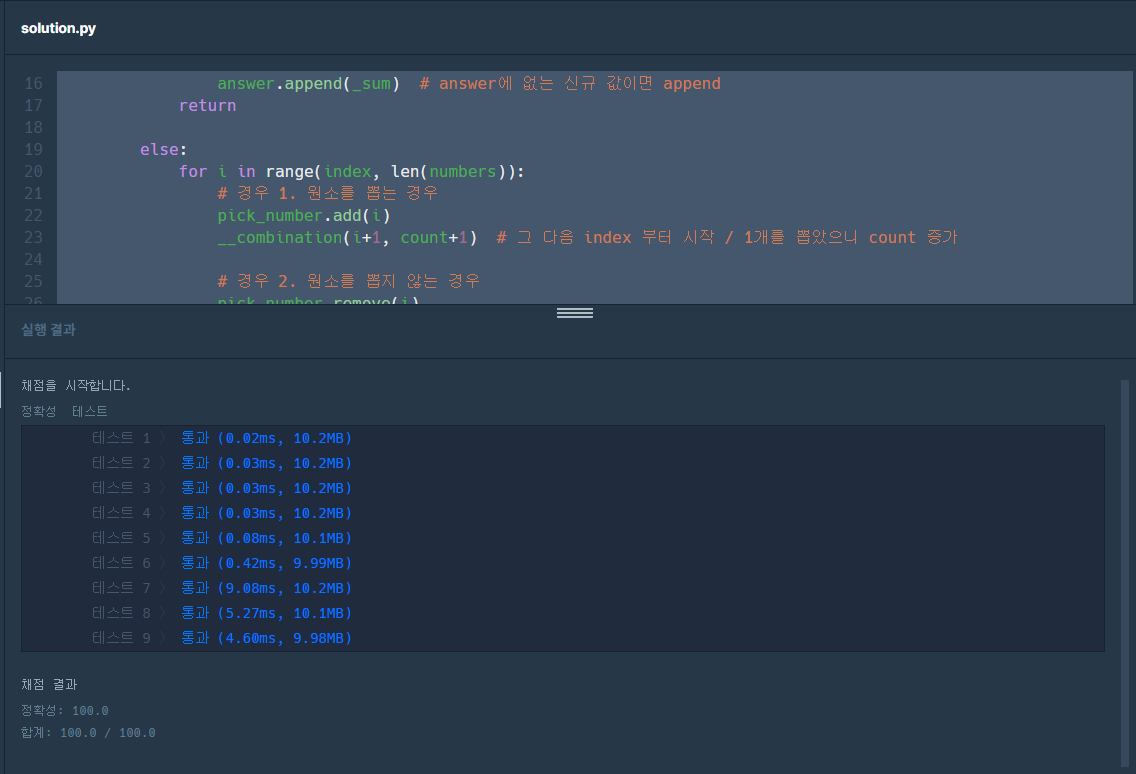Click the comment about count 증가 on line 23
Image resolution: width=1136 pixels, height=774 pixels.
point(727,237)
